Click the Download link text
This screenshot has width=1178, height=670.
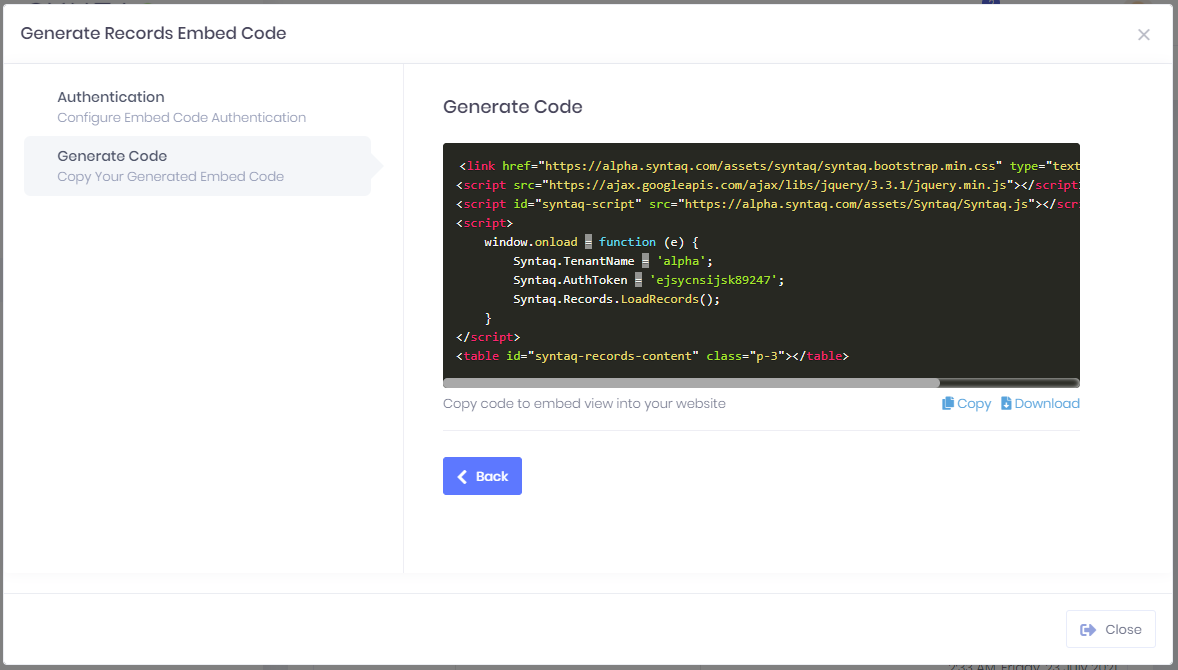[x=1047, y=403]
